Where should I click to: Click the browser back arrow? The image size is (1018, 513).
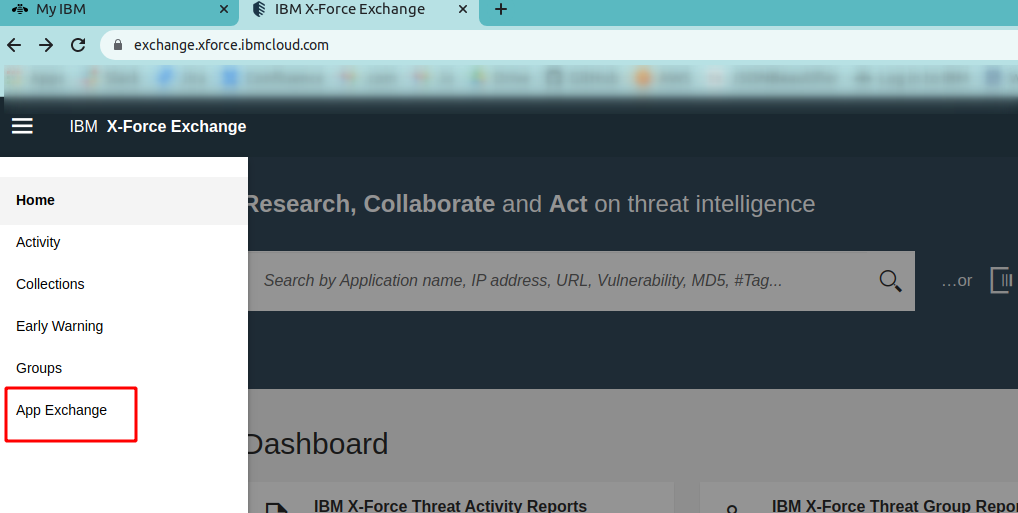point(14,45)
